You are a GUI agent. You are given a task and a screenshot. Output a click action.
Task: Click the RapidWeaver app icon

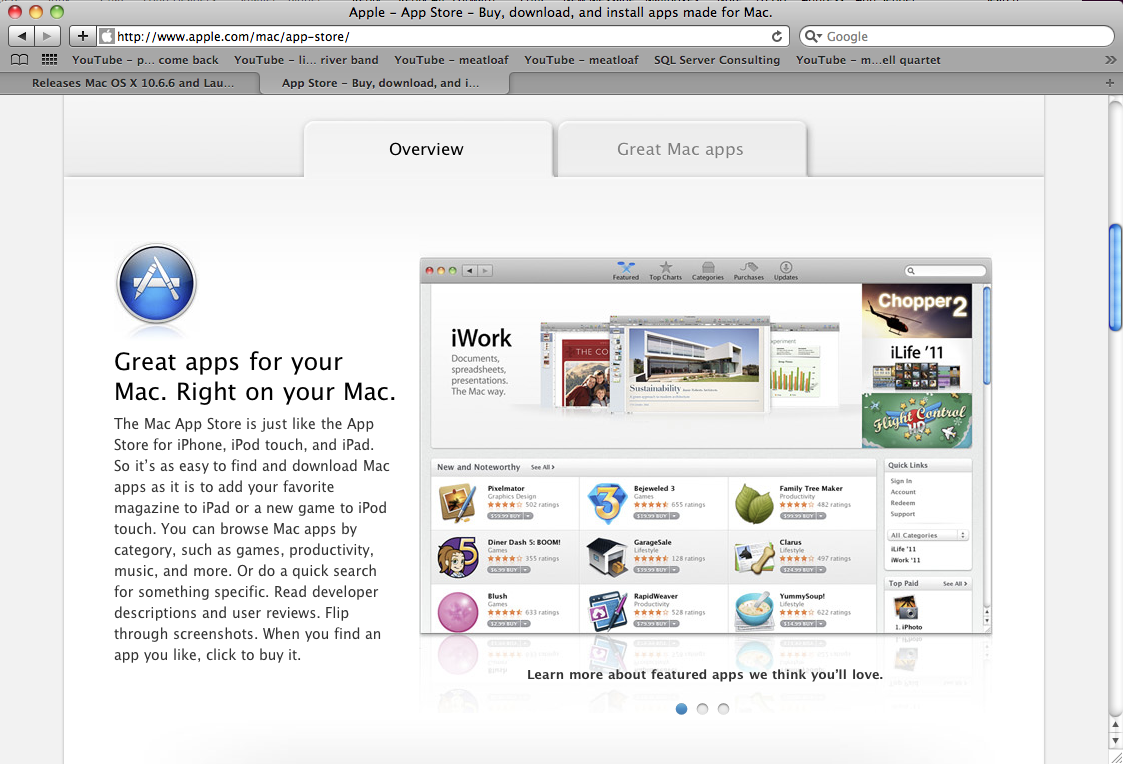coord(607,611)
